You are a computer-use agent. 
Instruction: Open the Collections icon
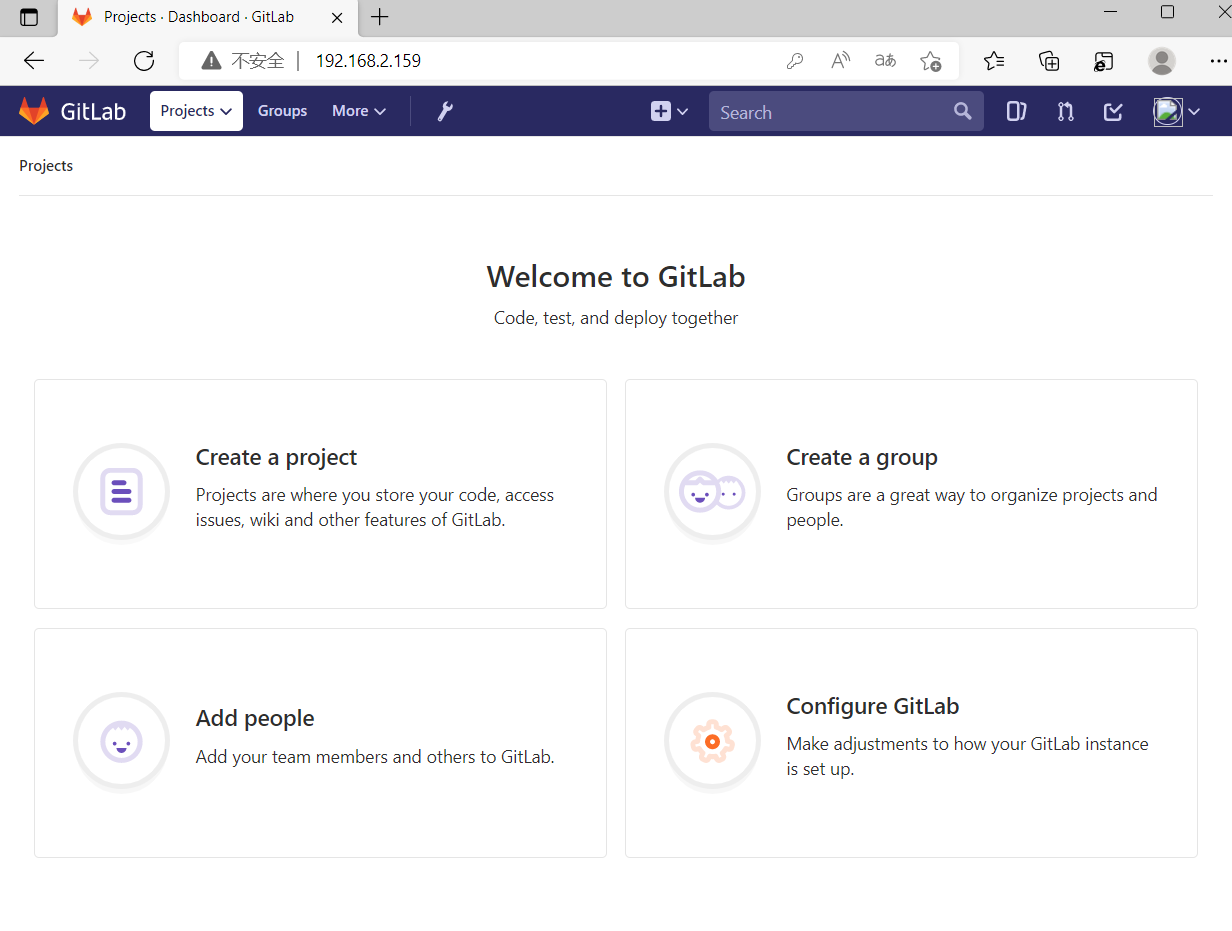[x=1049, y=61]
